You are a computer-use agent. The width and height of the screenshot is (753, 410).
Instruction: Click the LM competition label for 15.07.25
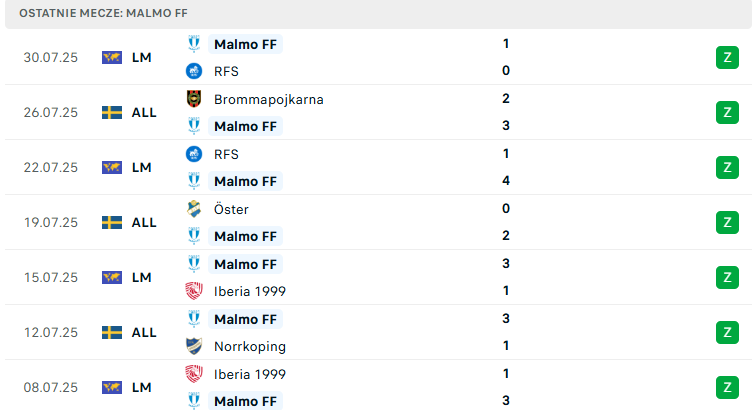click(142, 277)
